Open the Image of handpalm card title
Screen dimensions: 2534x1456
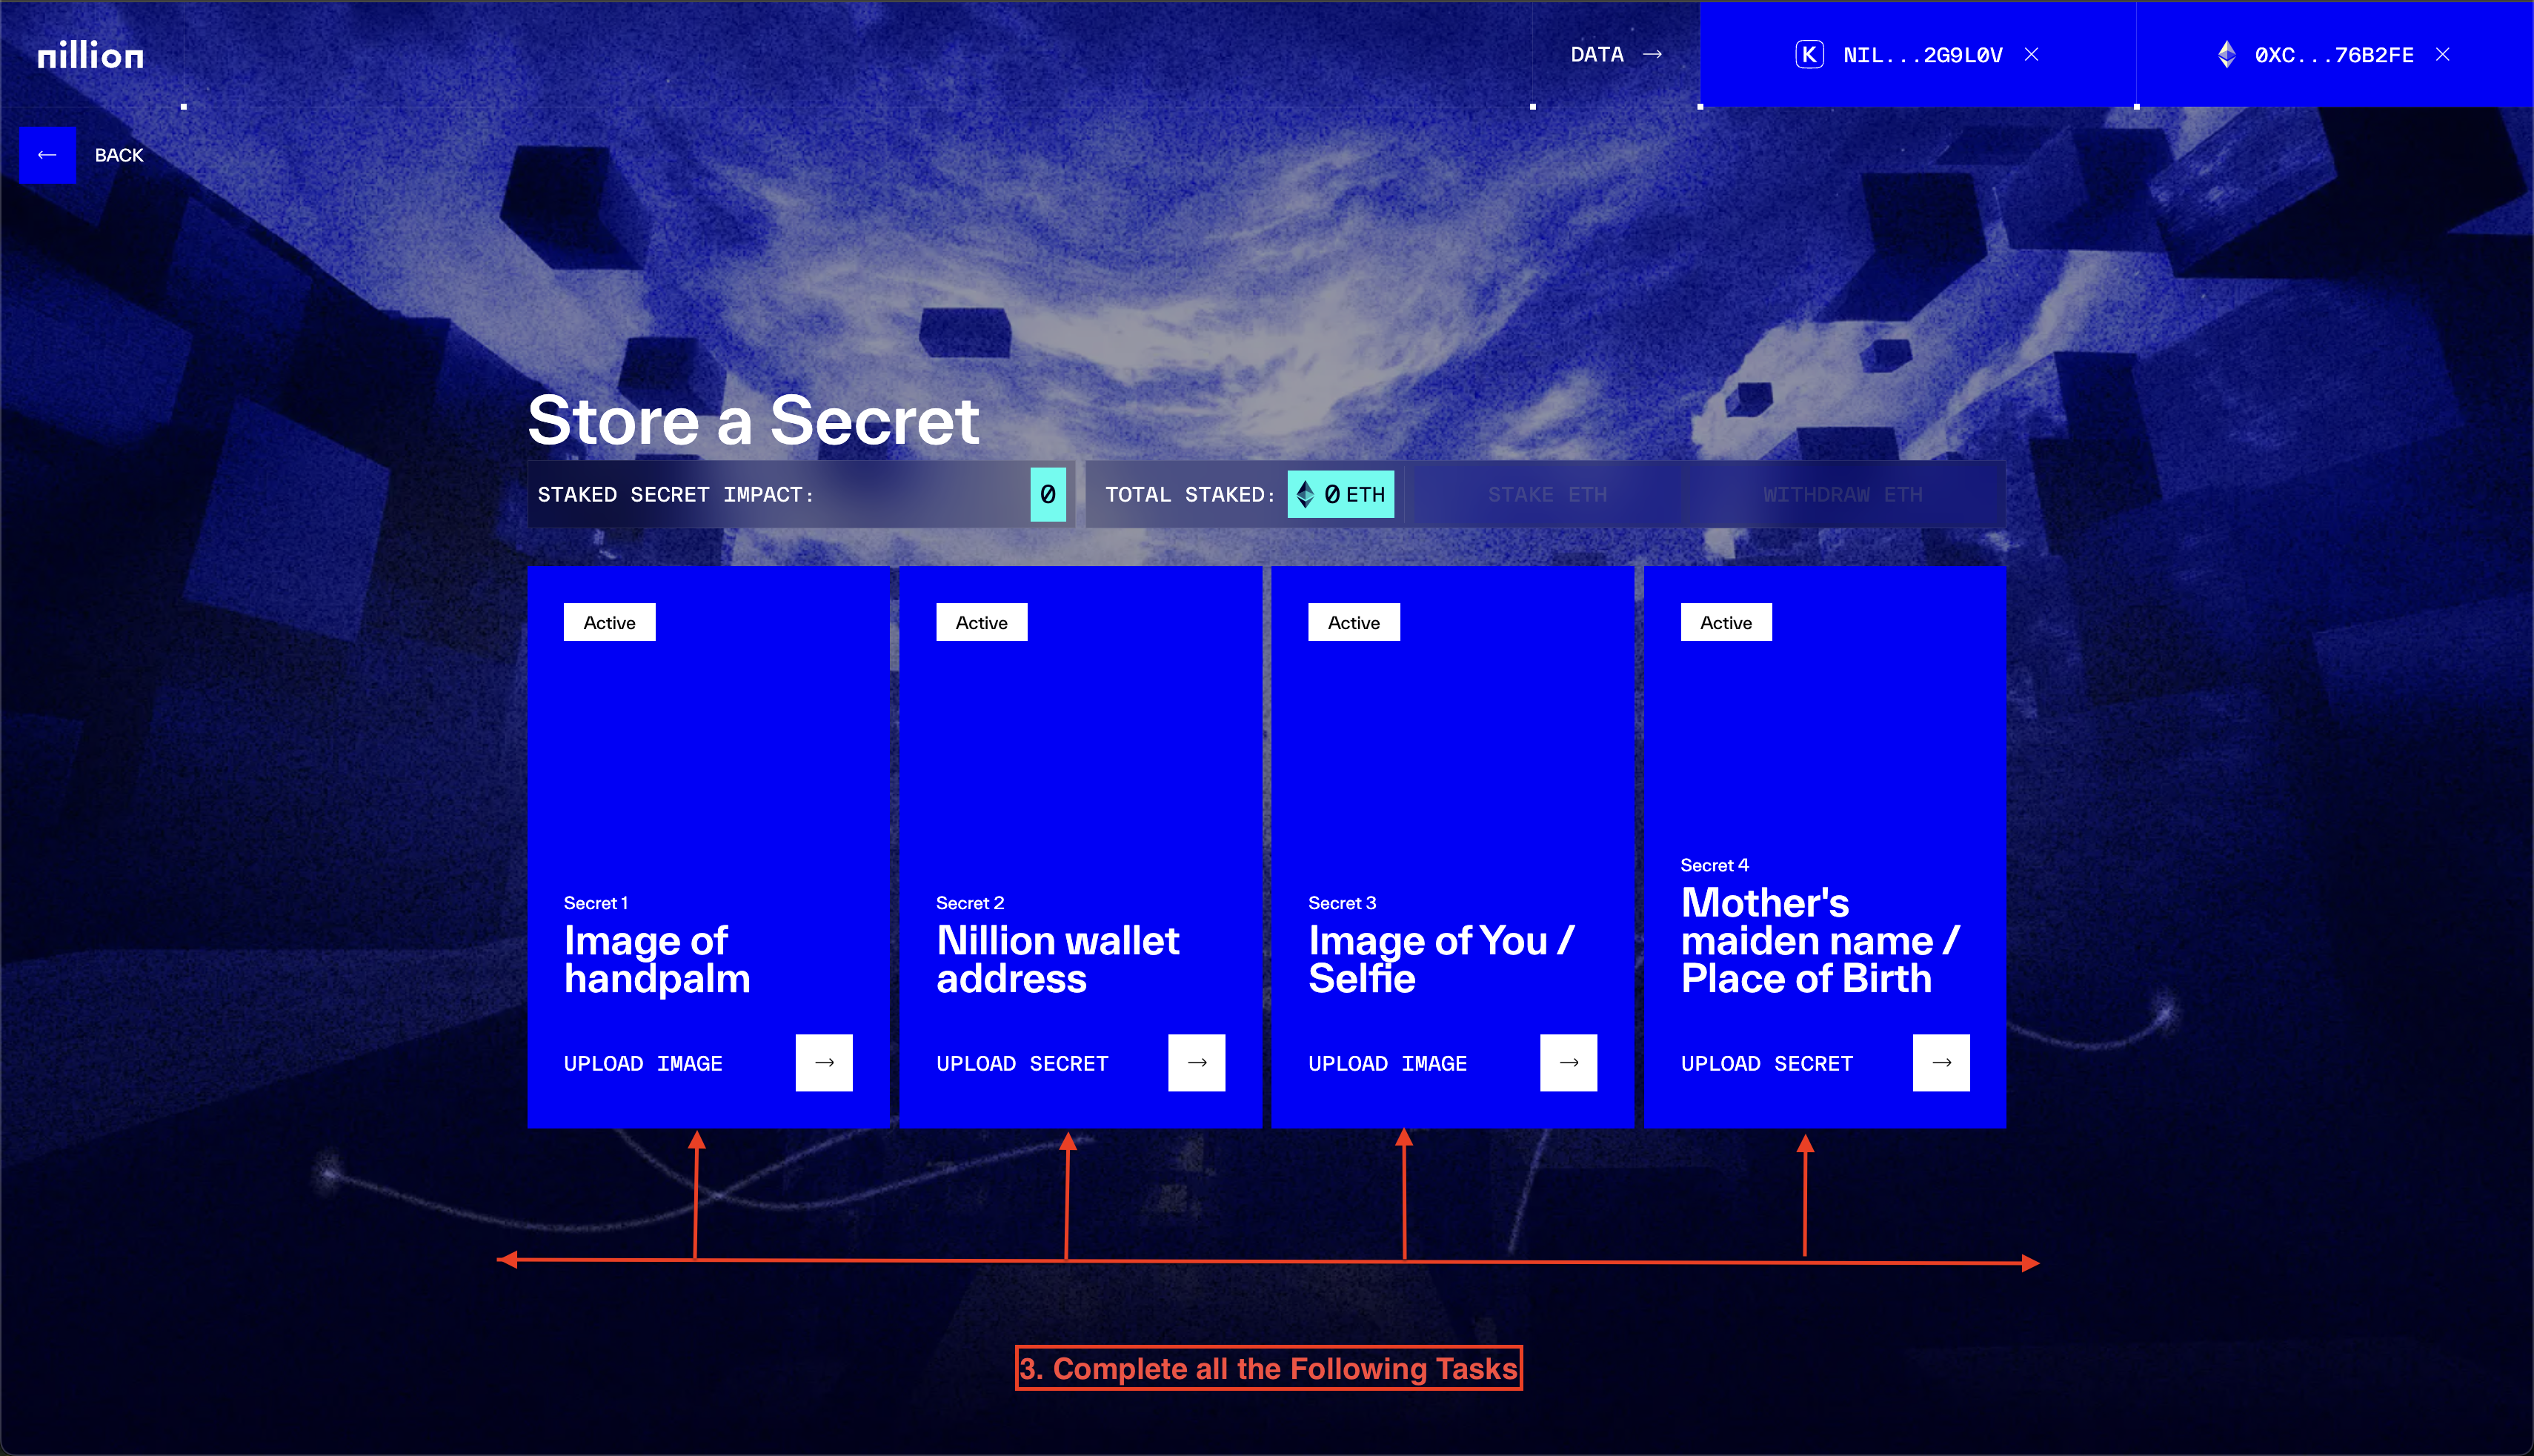[657, 959]
